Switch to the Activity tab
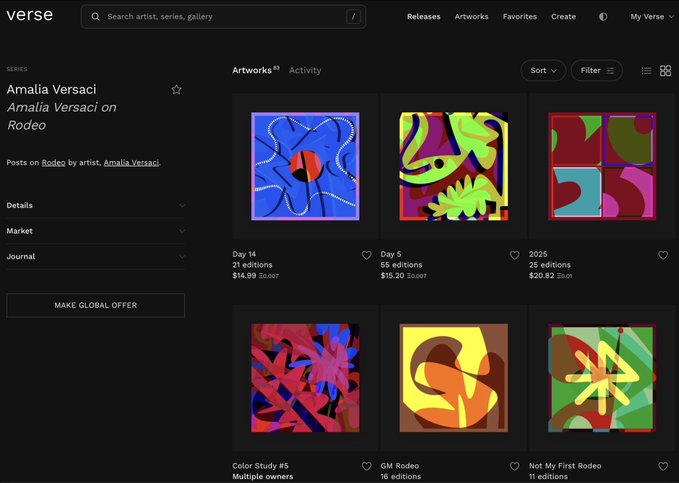The image size is (679, 483). click(x=305, y=70)
